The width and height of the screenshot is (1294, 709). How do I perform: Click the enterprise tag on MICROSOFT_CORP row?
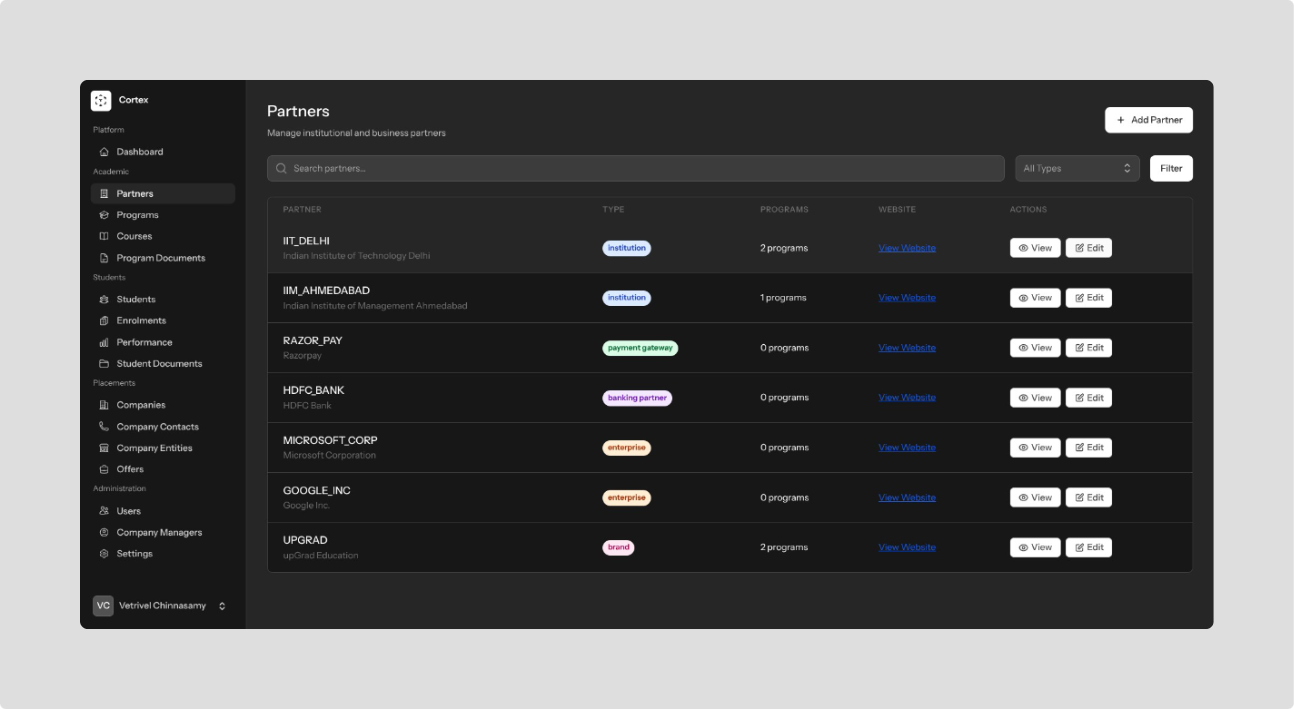click(x=627, y=448)
